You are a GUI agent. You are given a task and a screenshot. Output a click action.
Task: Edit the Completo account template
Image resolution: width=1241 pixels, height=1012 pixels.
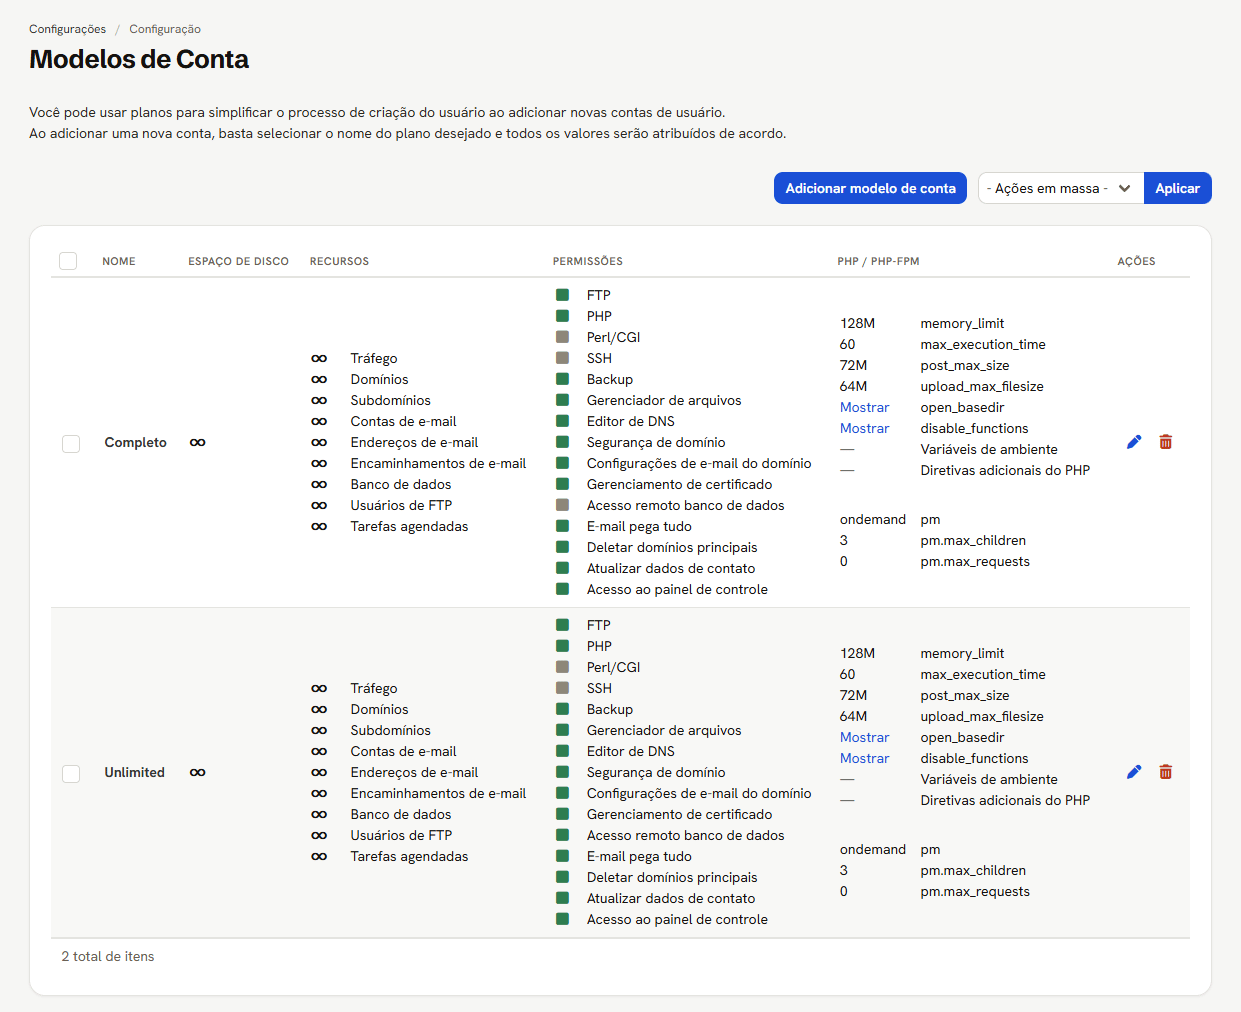tap(1134, 442)
